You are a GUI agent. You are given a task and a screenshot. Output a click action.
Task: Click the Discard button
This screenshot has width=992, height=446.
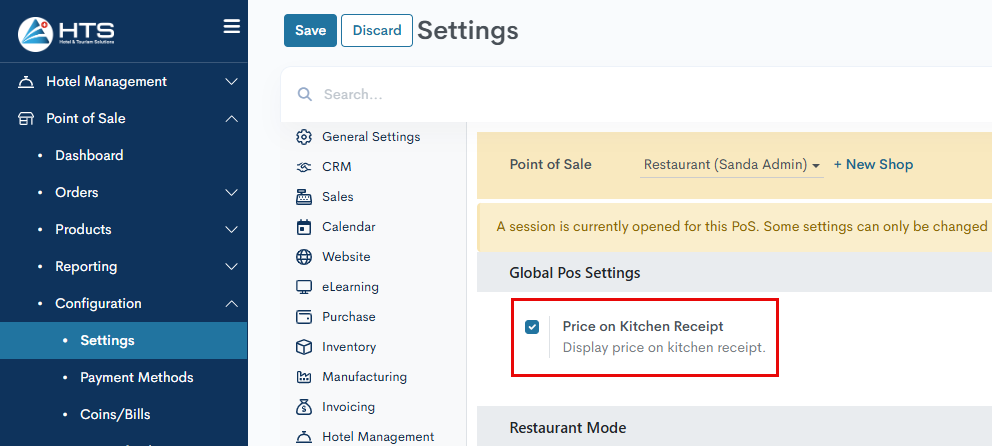(377, 31)
